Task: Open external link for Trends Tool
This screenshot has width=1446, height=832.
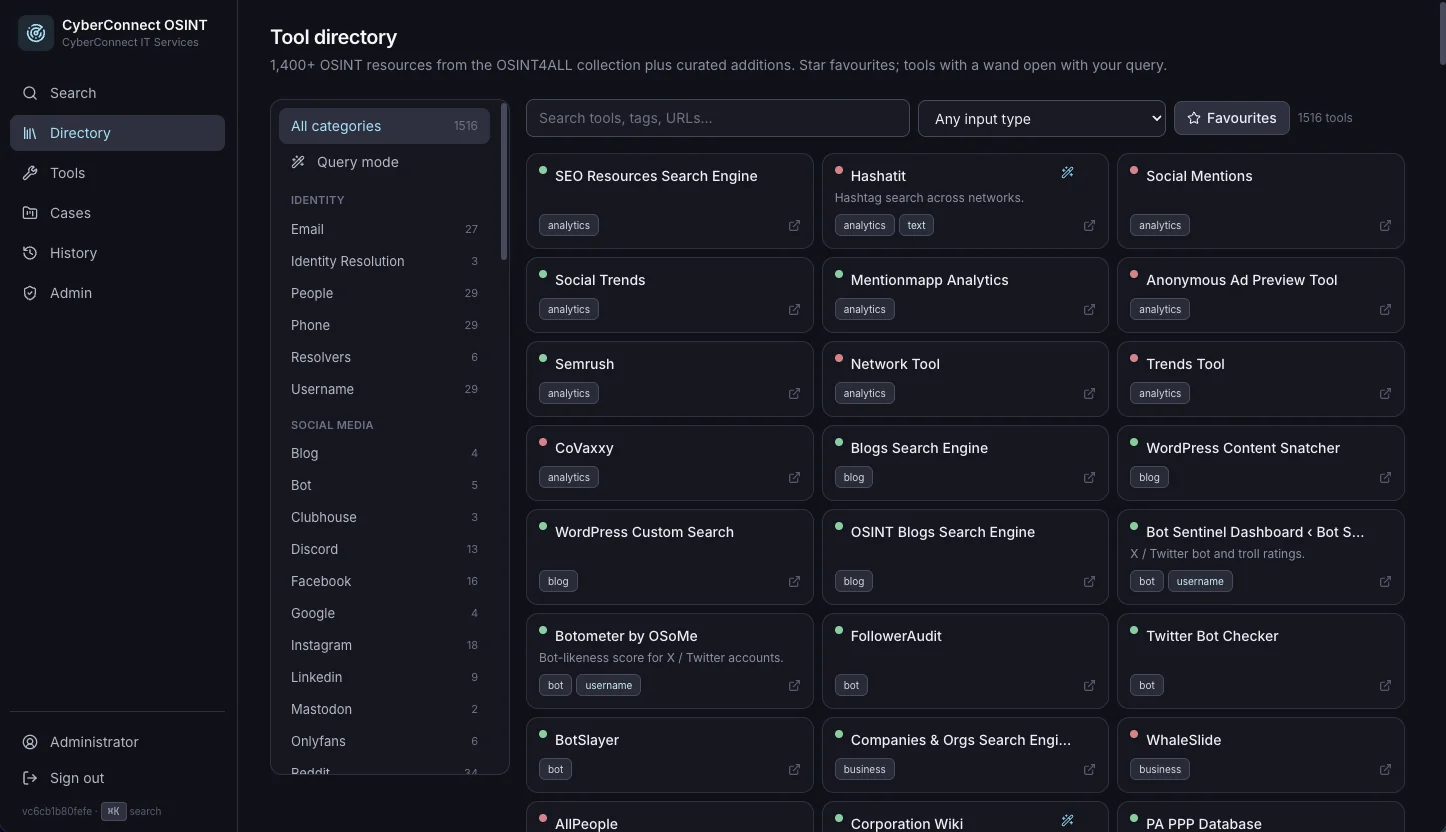Action: (1385, 394)
